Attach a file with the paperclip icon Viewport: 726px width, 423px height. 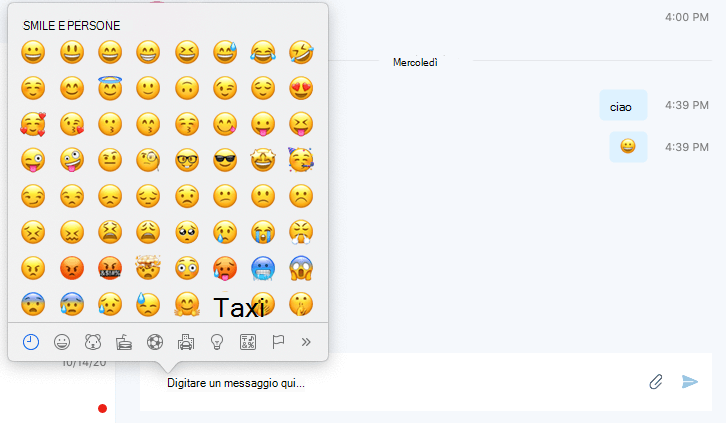click(x=656, y=382)
